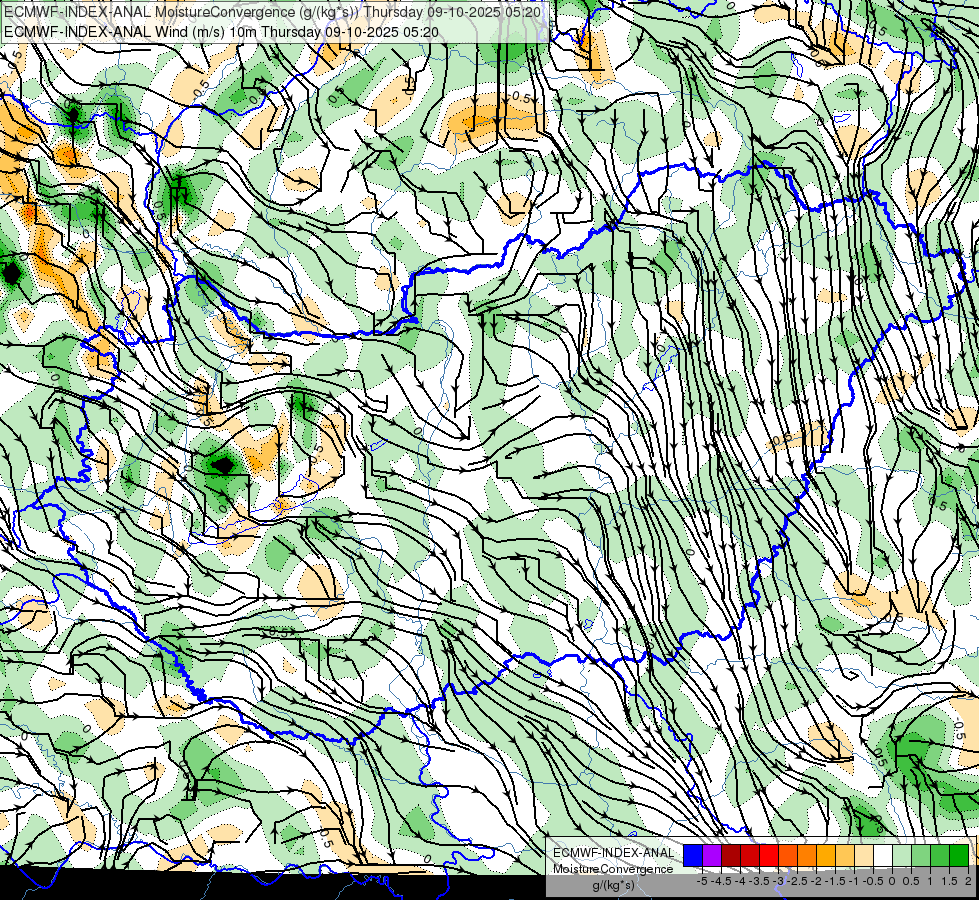The width and height of the screenshot is (979, 900).
Task: Pick the red-orange swatch between -3 and -2.5
Action: tap(788, 856)
